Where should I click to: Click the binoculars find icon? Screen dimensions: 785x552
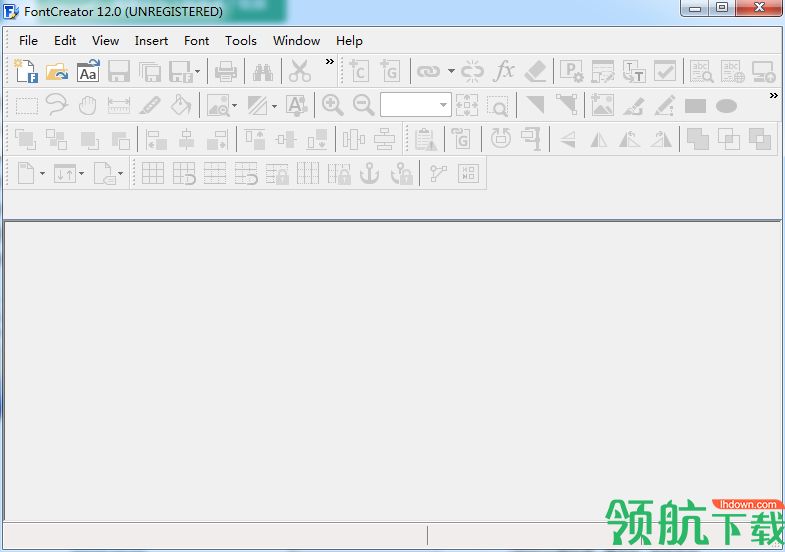point(263,72)
